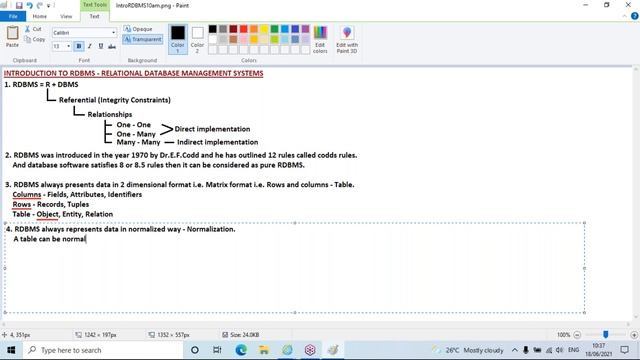The image size is (640, 360).
Task: Click the vertical scrollbar of canvas
Action: pos(636,192)
